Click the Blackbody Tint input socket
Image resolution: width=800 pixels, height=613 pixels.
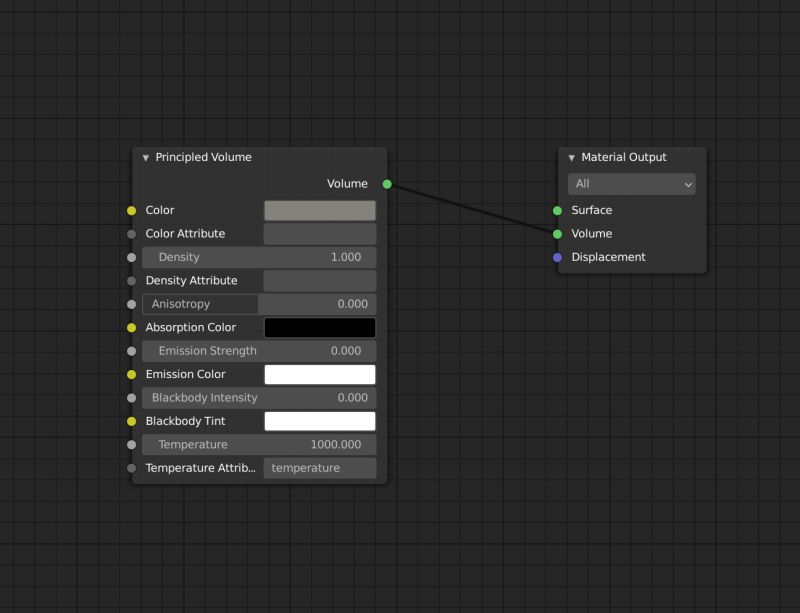[x=131, y=421]
